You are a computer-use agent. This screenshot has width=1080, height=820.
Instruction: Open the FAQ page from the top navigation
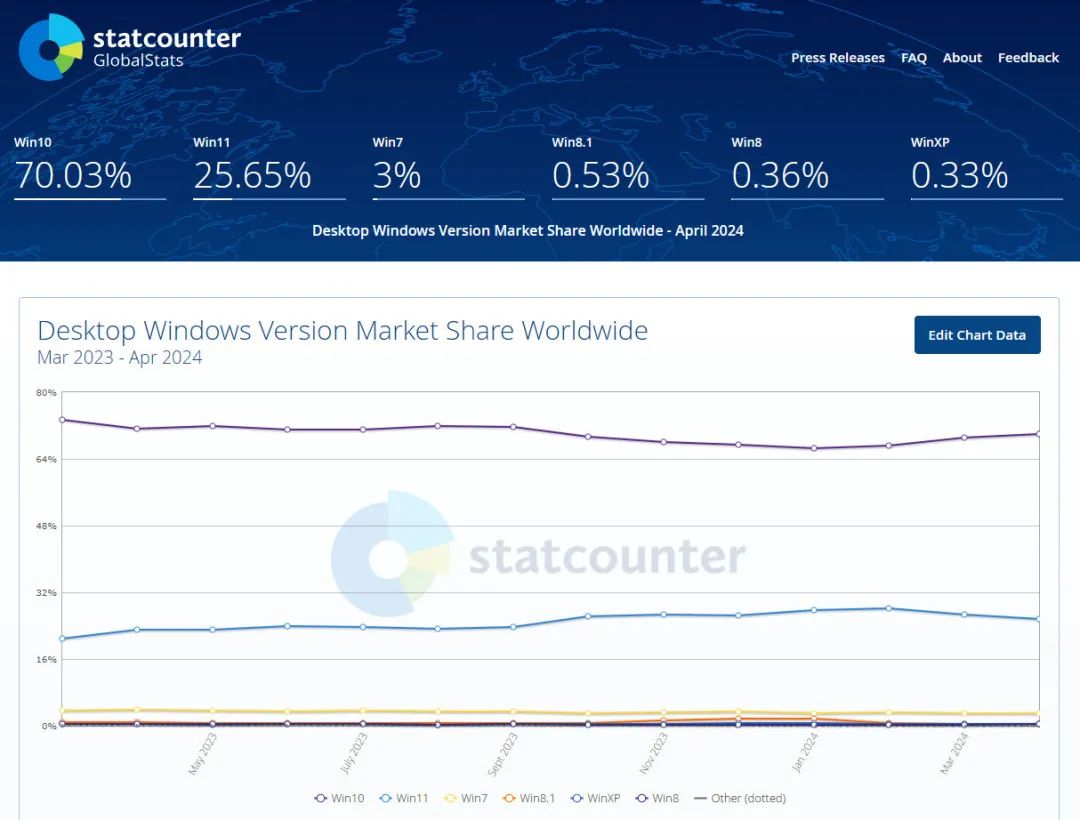point(913,57)
